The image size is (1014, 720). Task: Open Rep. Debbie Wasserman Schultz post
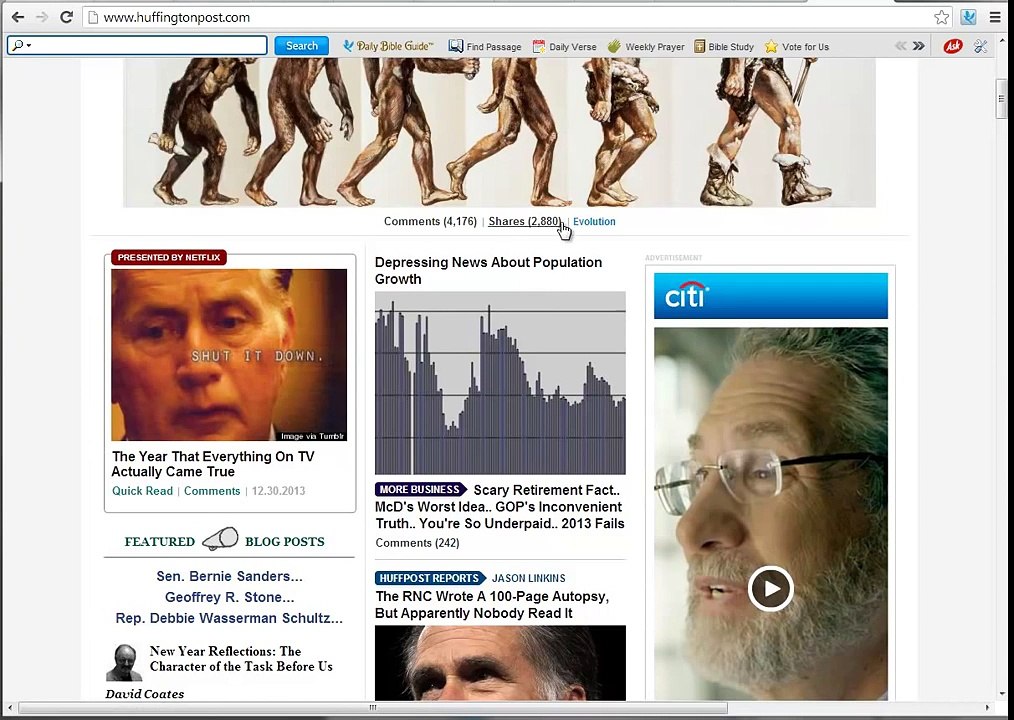click(229, 618)
